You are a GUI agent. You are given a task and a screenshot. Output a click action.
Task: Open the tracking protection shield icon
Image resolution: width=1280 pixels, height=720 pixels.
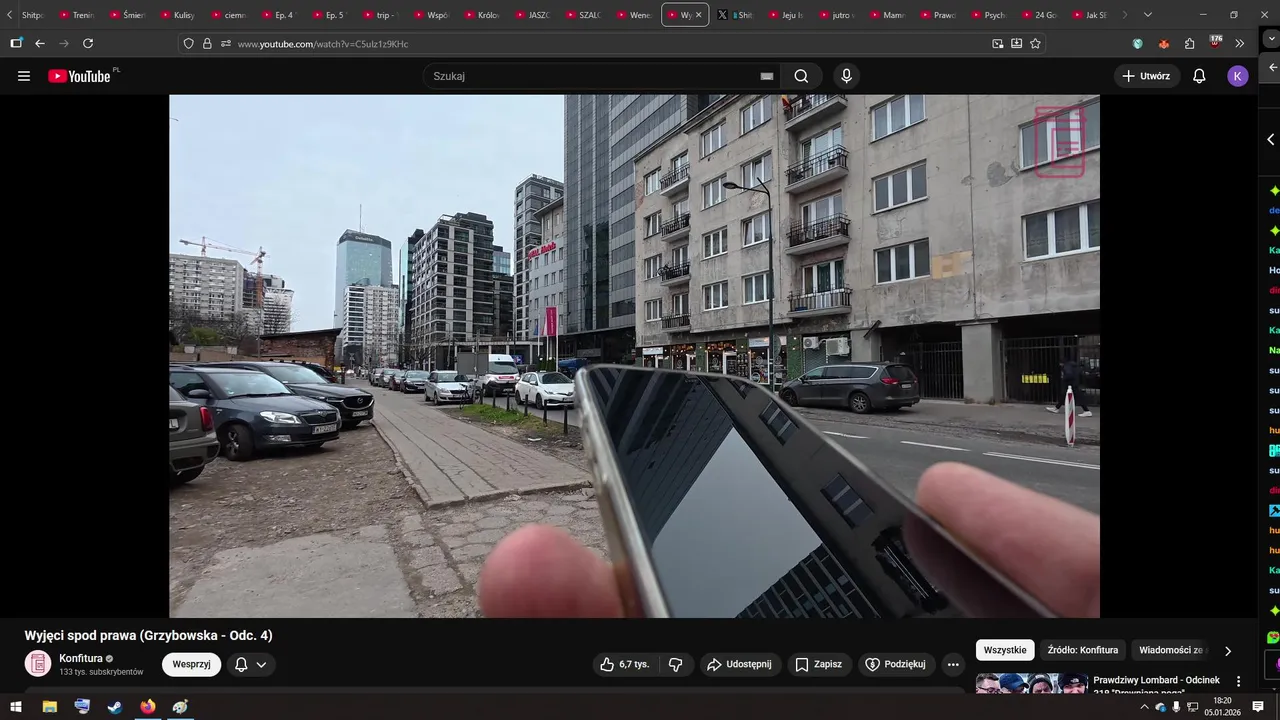click(x=188, y=44)
